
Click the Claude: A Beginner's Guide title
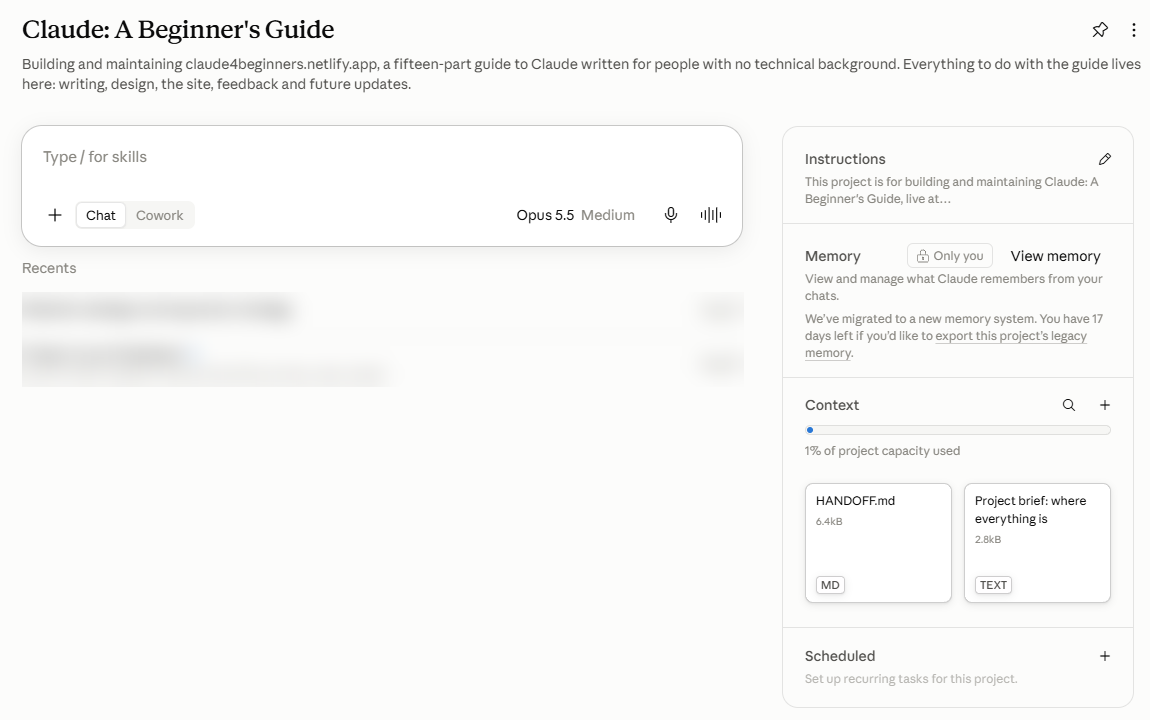(177, 29)
